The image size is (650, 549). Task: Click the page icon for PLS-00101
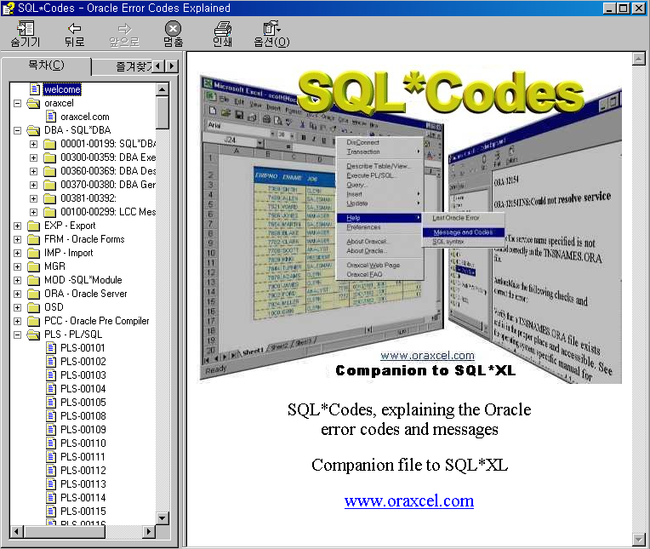51,348
